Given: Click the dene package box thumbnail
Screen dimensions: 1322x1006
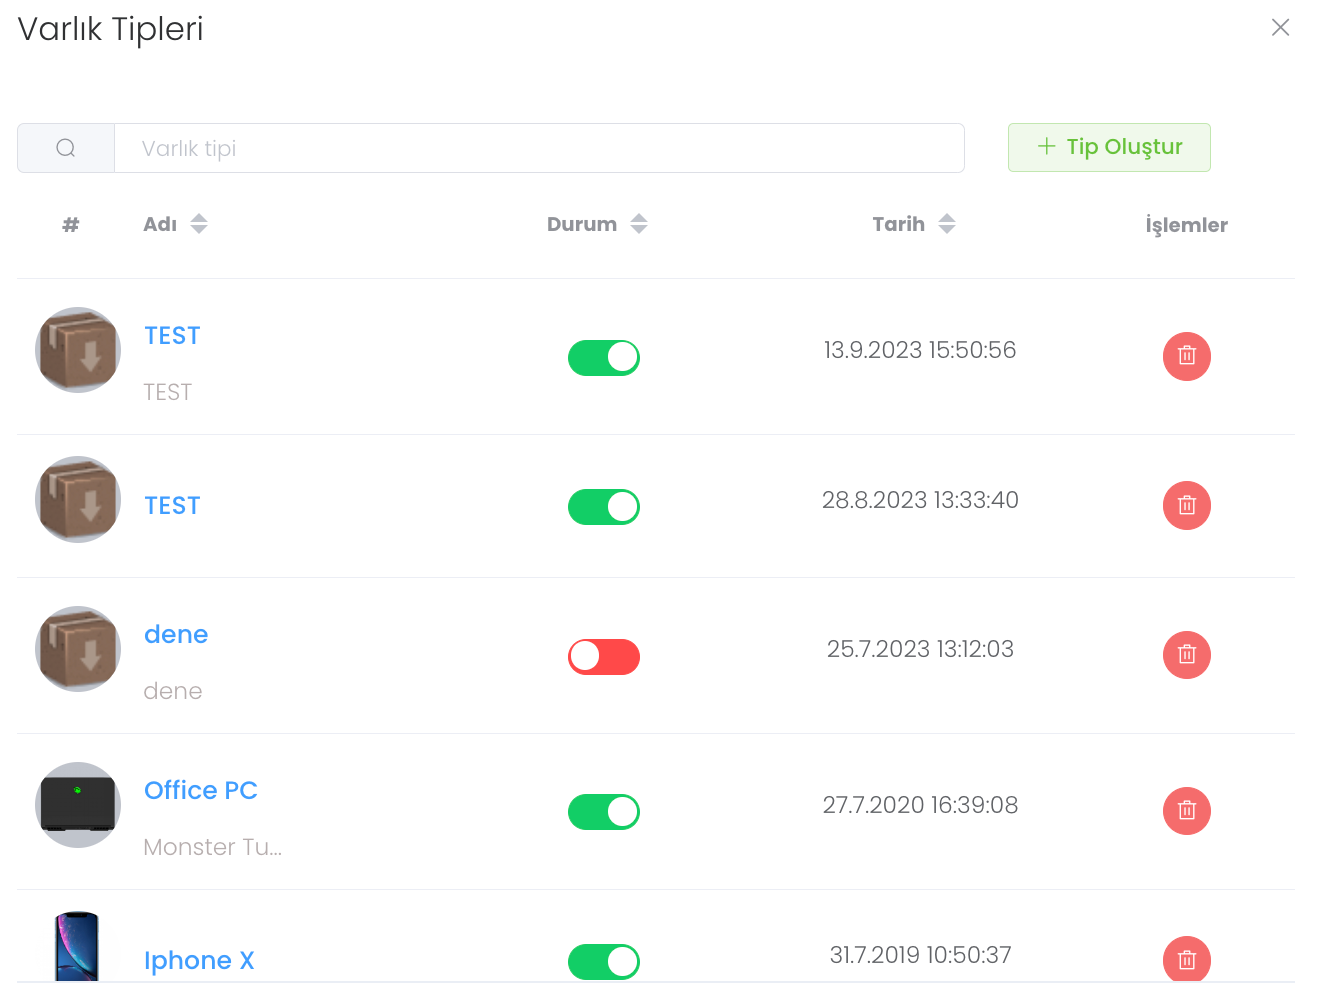Looking at the screenshot, I should click(x=78, y=649).
